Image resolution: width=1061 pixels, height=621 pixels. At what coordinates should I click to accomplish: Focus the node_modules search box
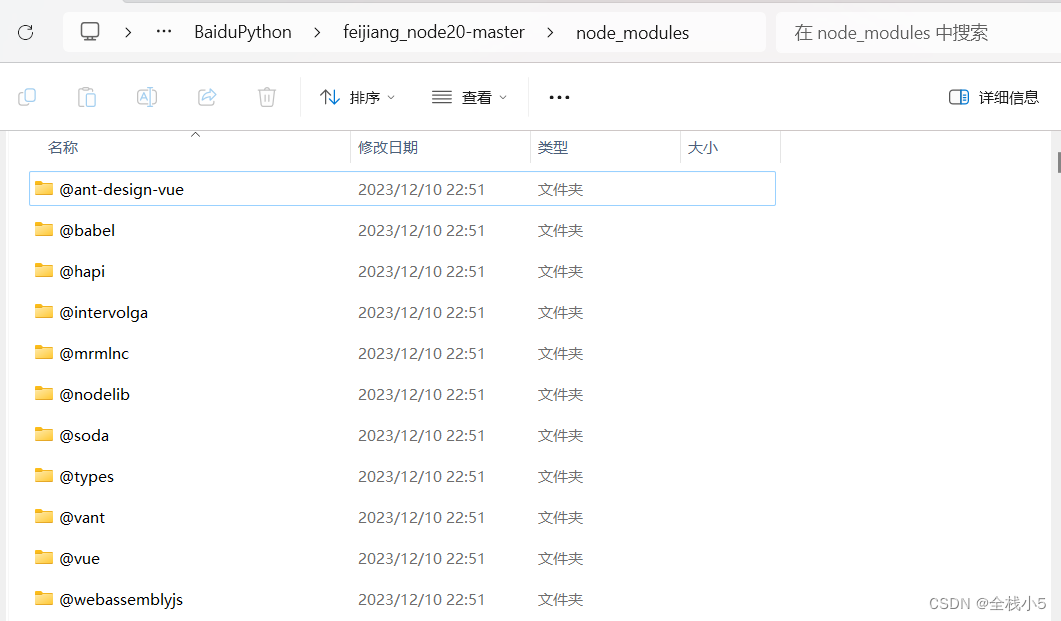point(918,32)
